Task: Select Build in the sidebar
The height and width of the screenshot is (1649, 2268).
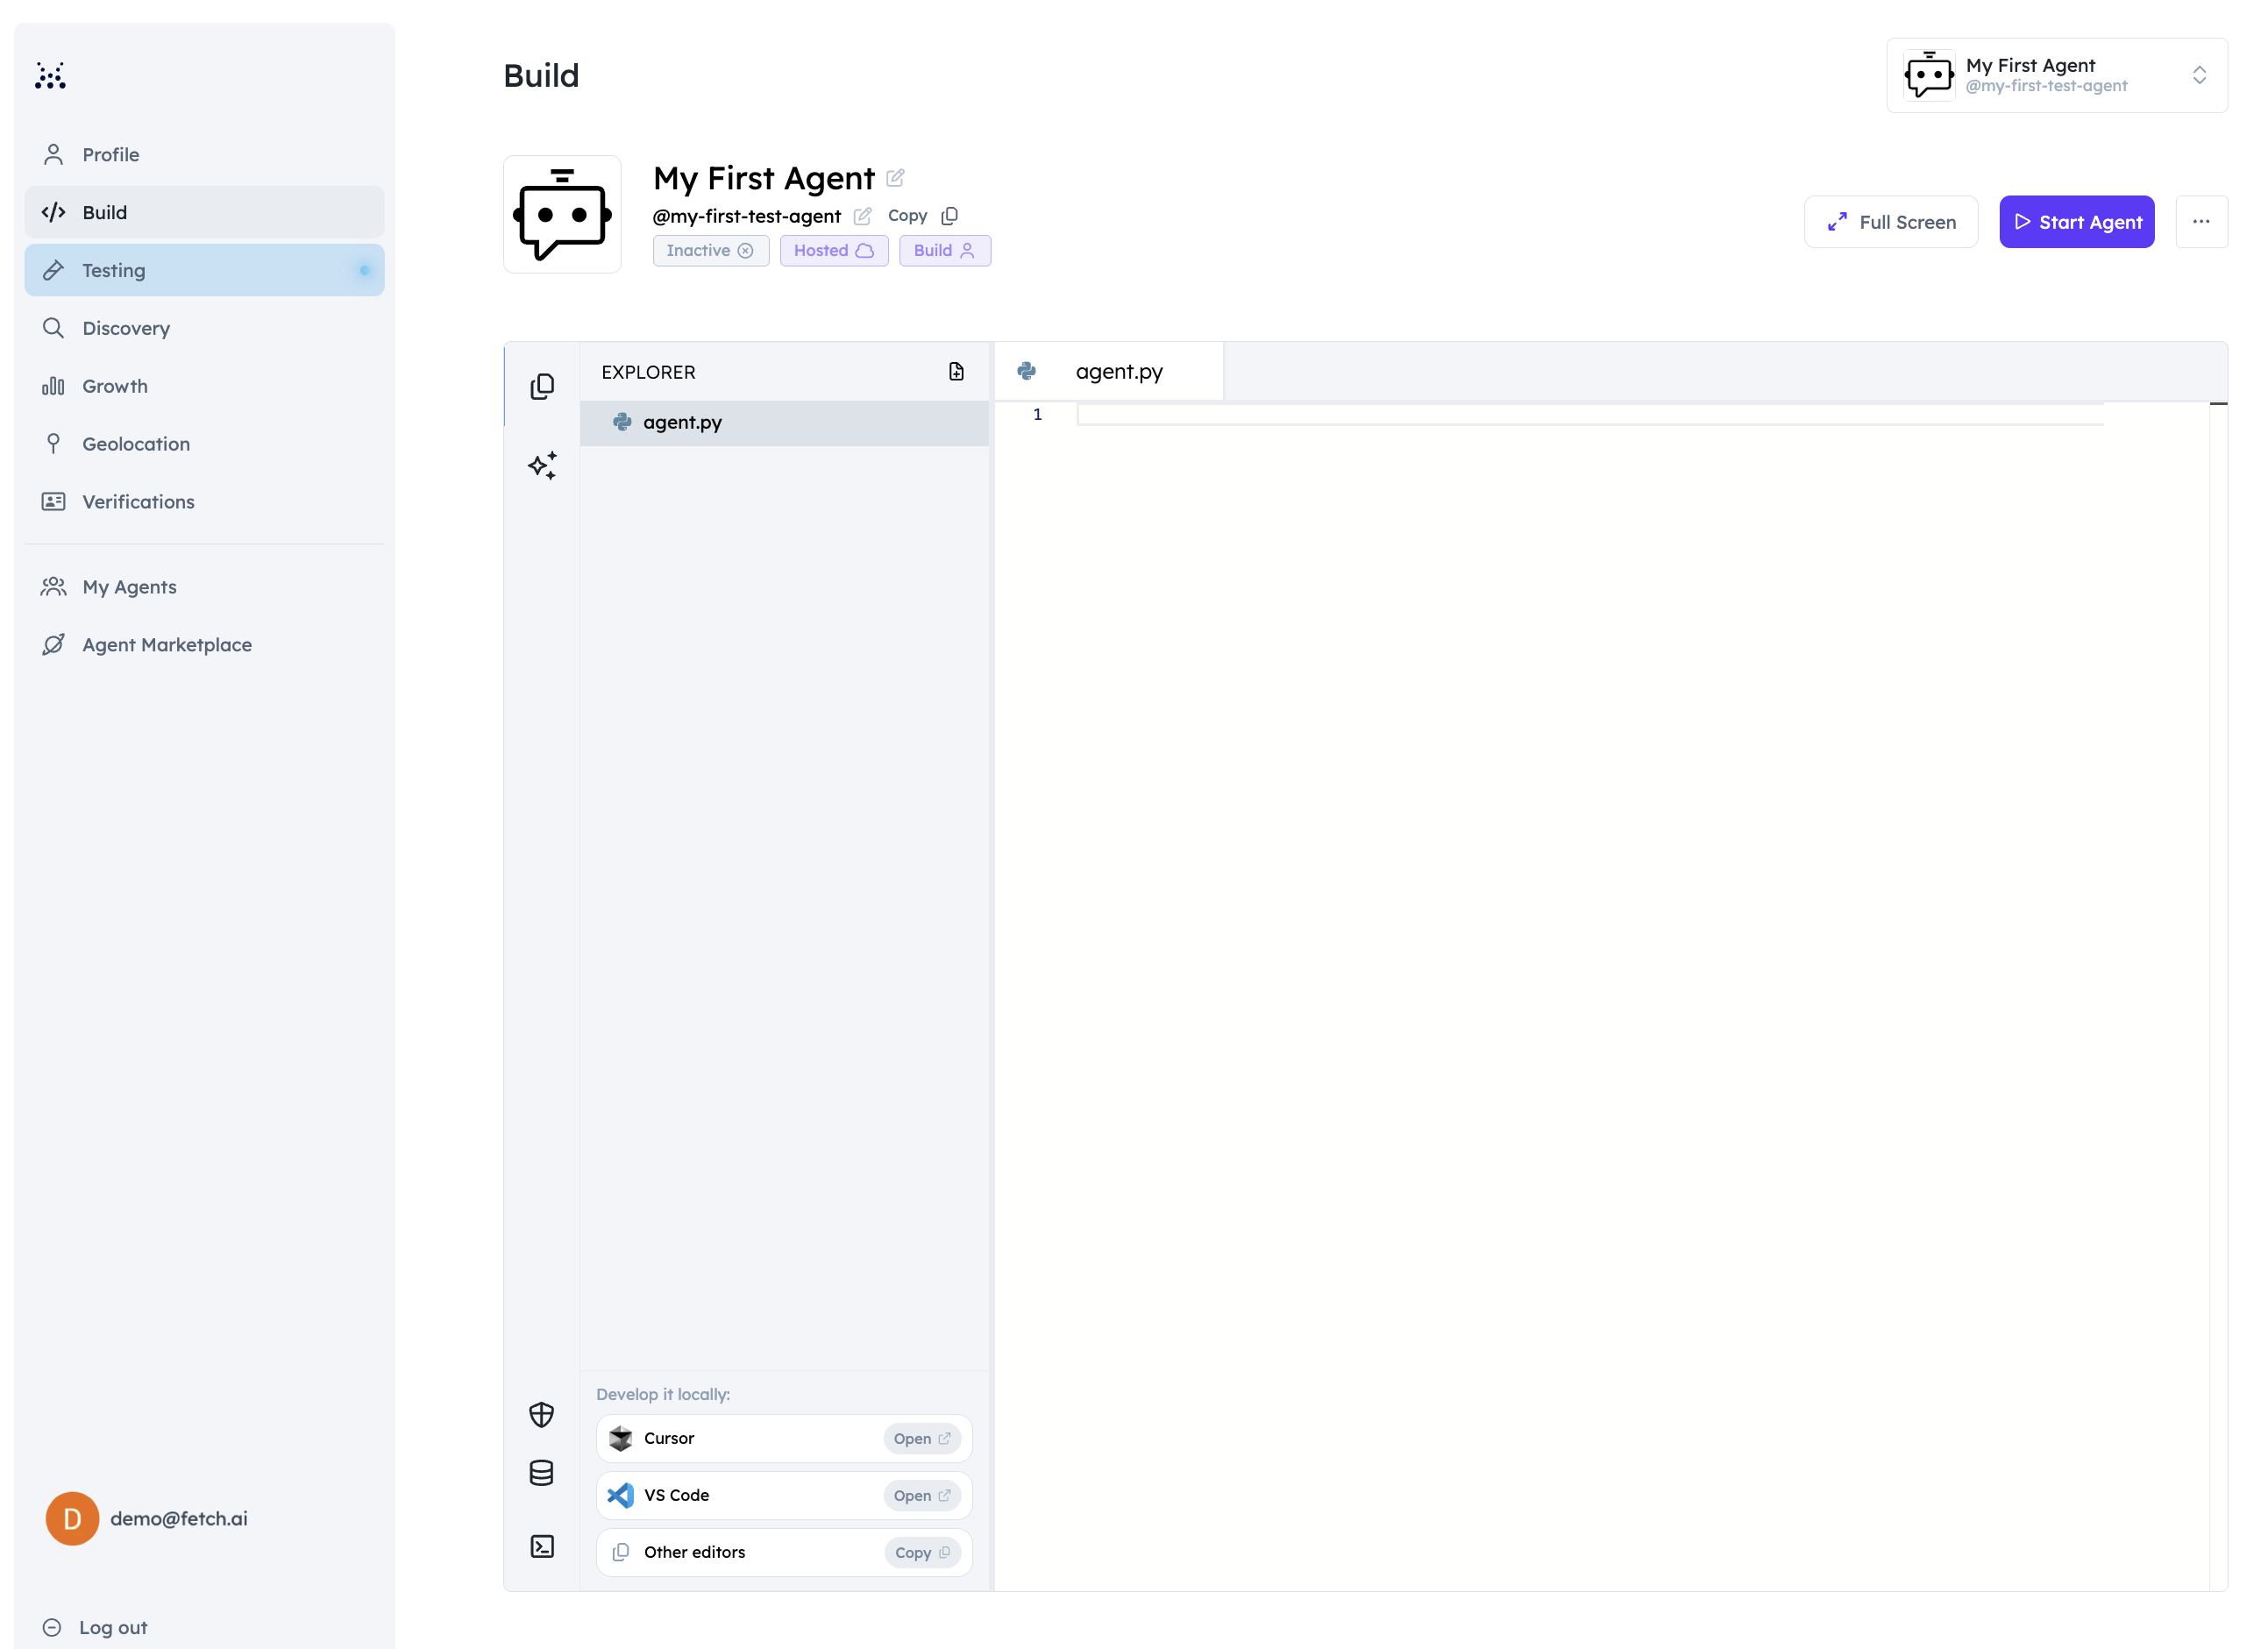Action: [x=204, y=212]
